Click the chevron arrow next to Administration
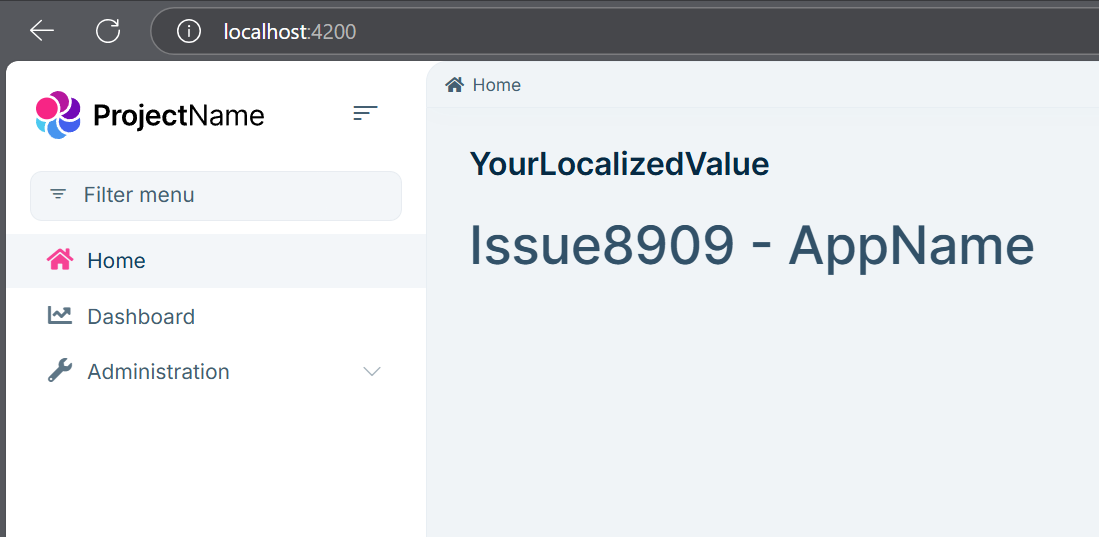The height and width of the screenshot is (537, 1099). pyautogui.click(x=372, y=372)
